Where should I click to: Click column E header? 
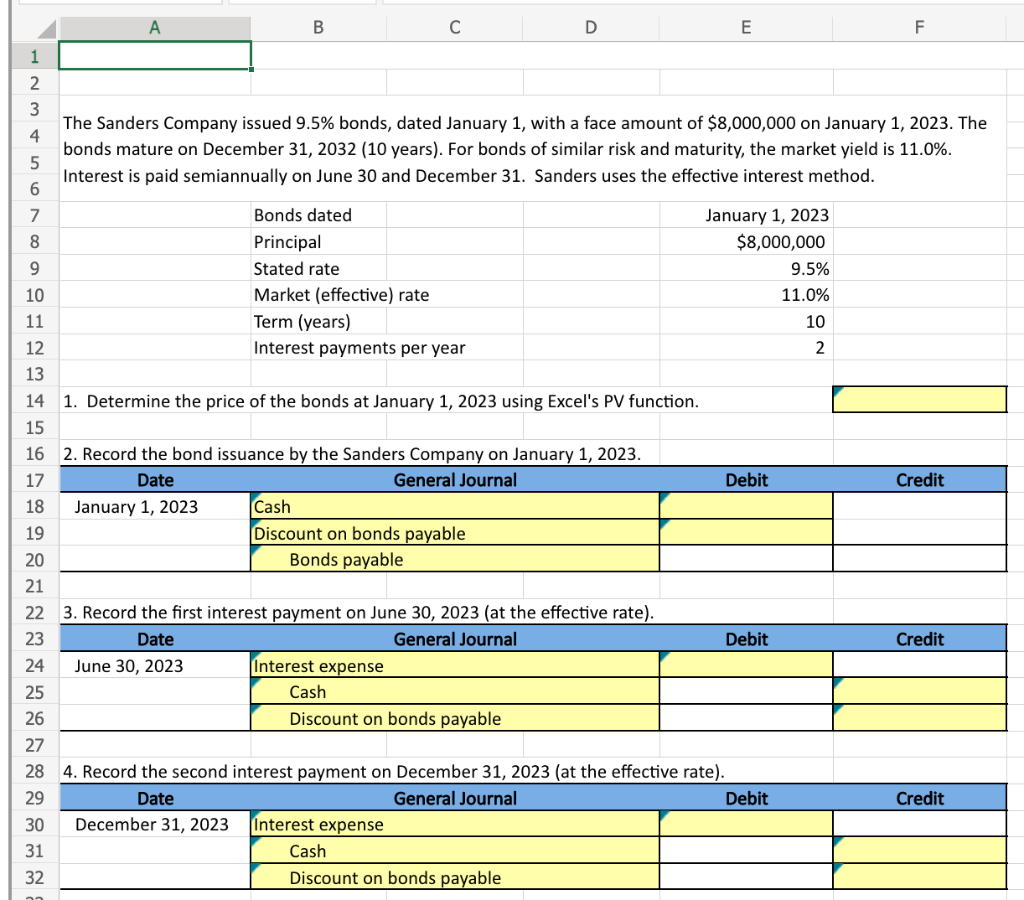click(746, 27)
